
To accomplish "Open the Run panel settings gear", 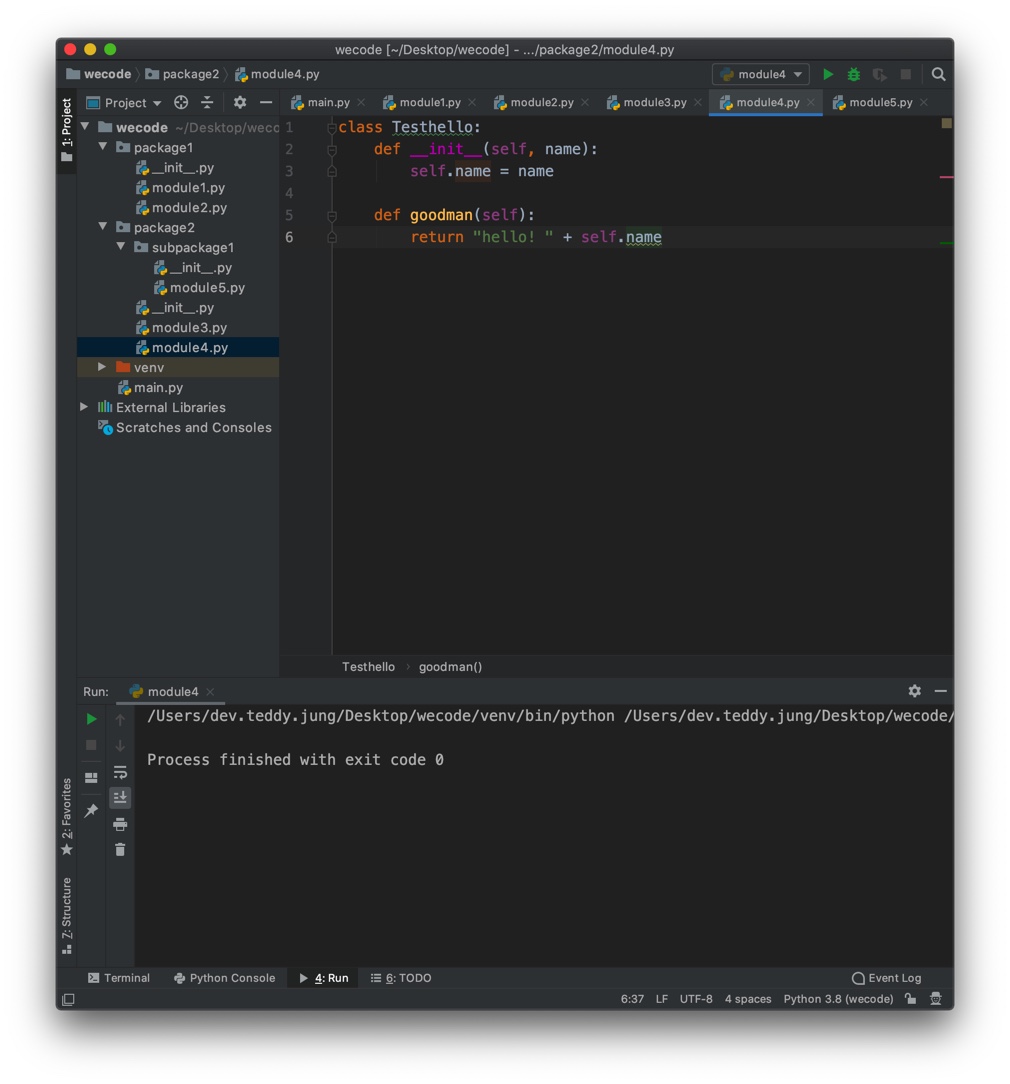I will [x=914, y=691].
